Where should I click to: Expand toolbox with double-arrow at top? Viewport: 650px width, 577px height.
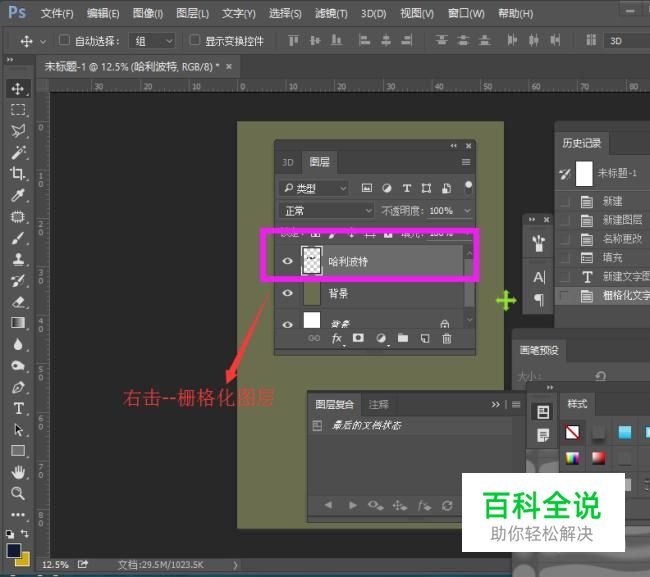click(10, 60)
